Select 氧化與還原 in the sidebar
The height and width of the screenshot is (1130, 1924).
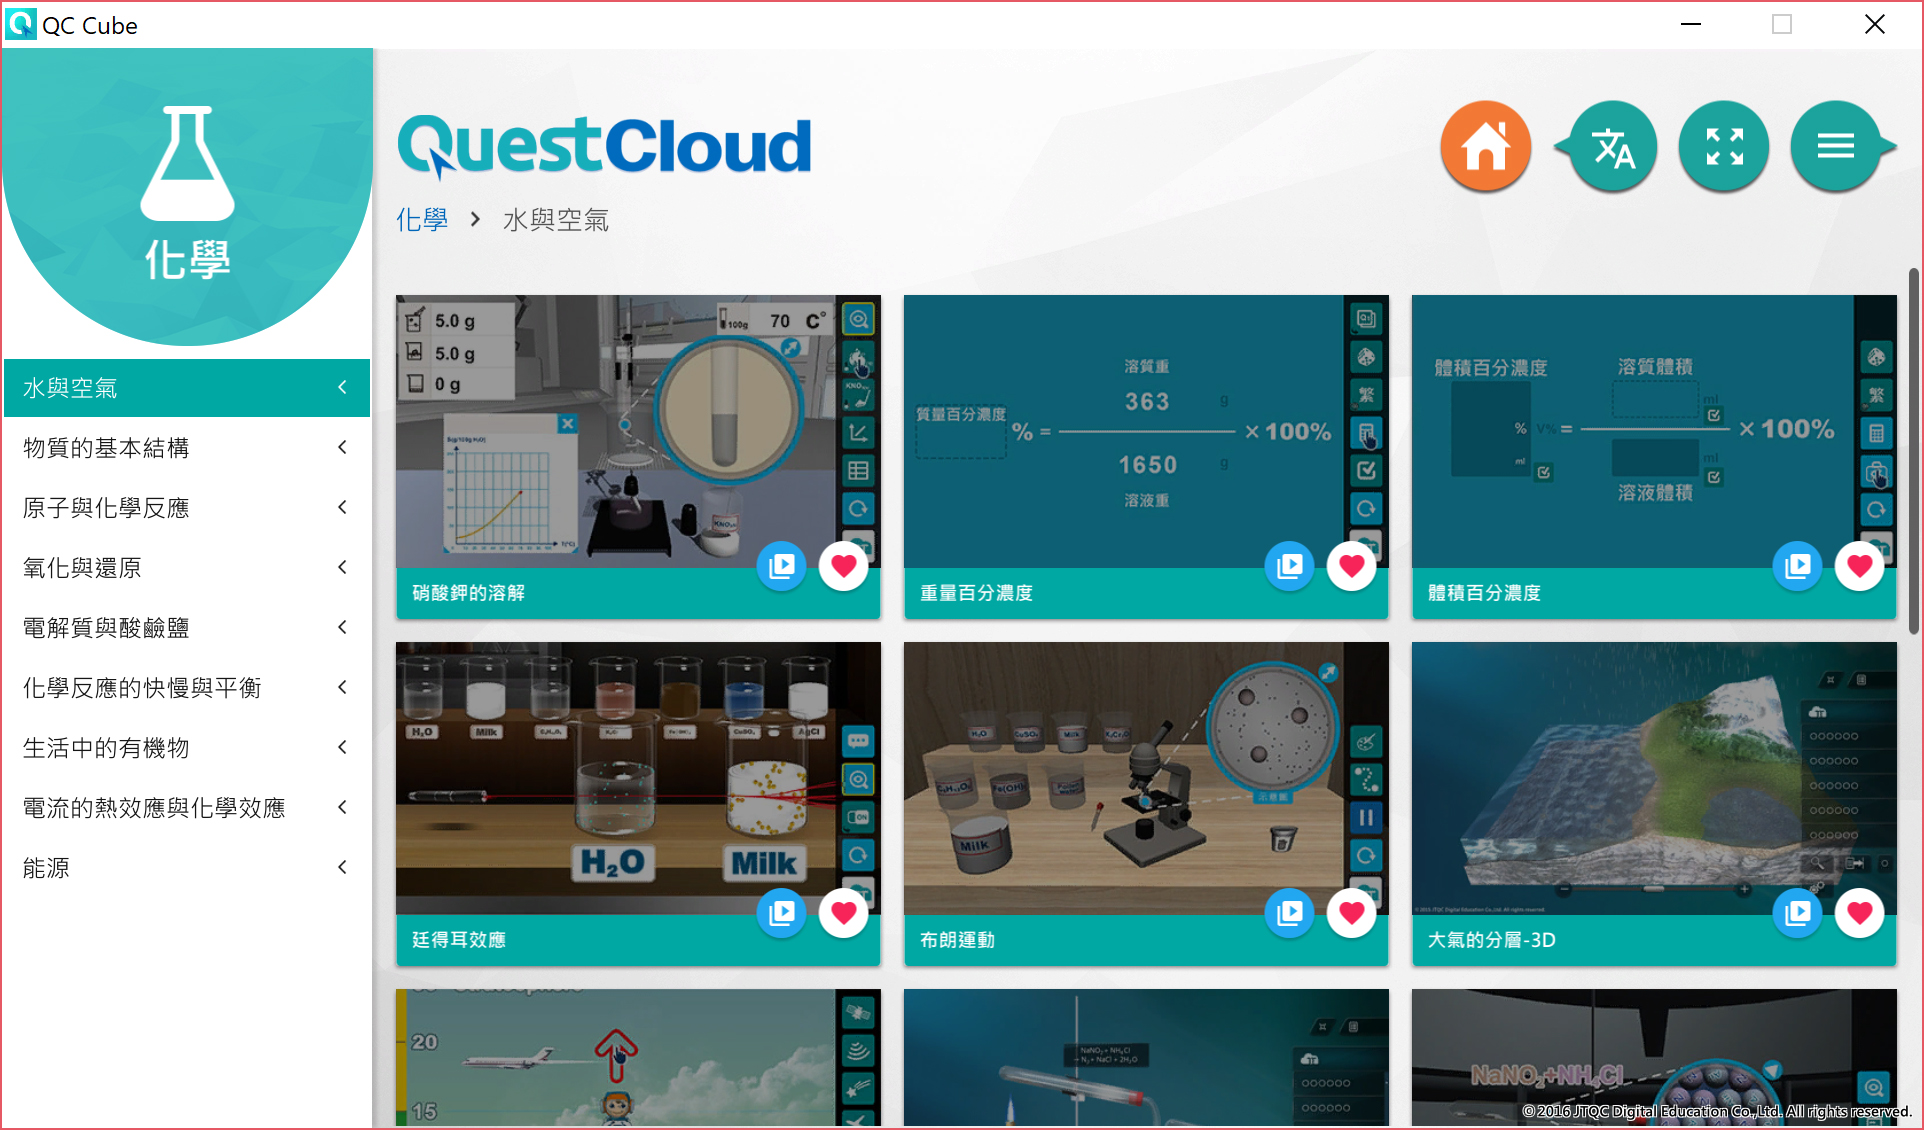(187, 568)
